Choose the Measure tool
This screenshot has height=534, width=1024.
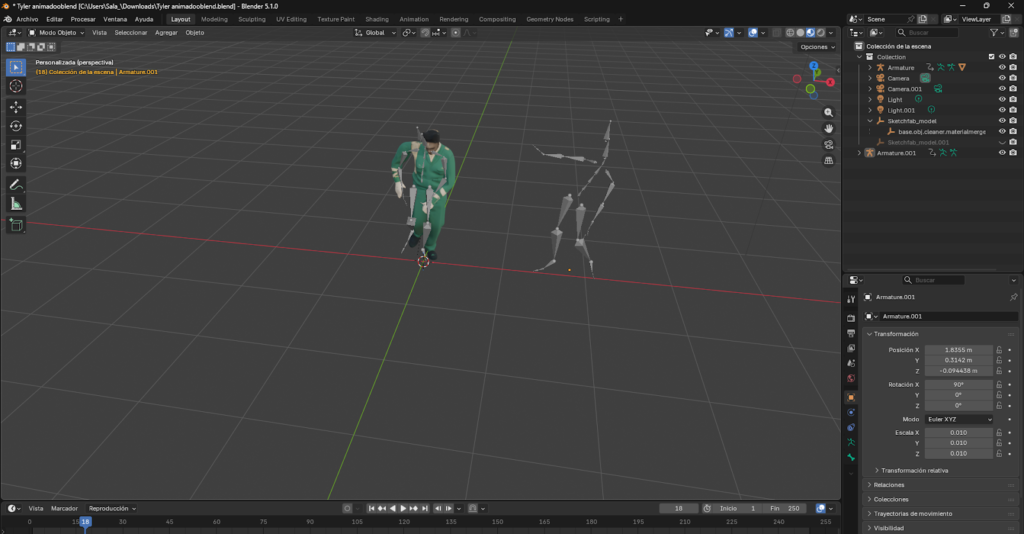[x=16, y=204]
